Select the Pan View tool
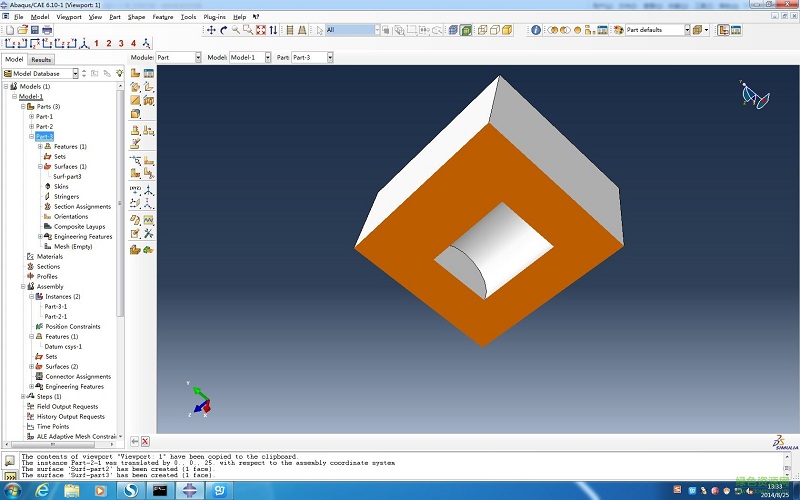This screenshot has height=500, width=800. coord(211,30)
